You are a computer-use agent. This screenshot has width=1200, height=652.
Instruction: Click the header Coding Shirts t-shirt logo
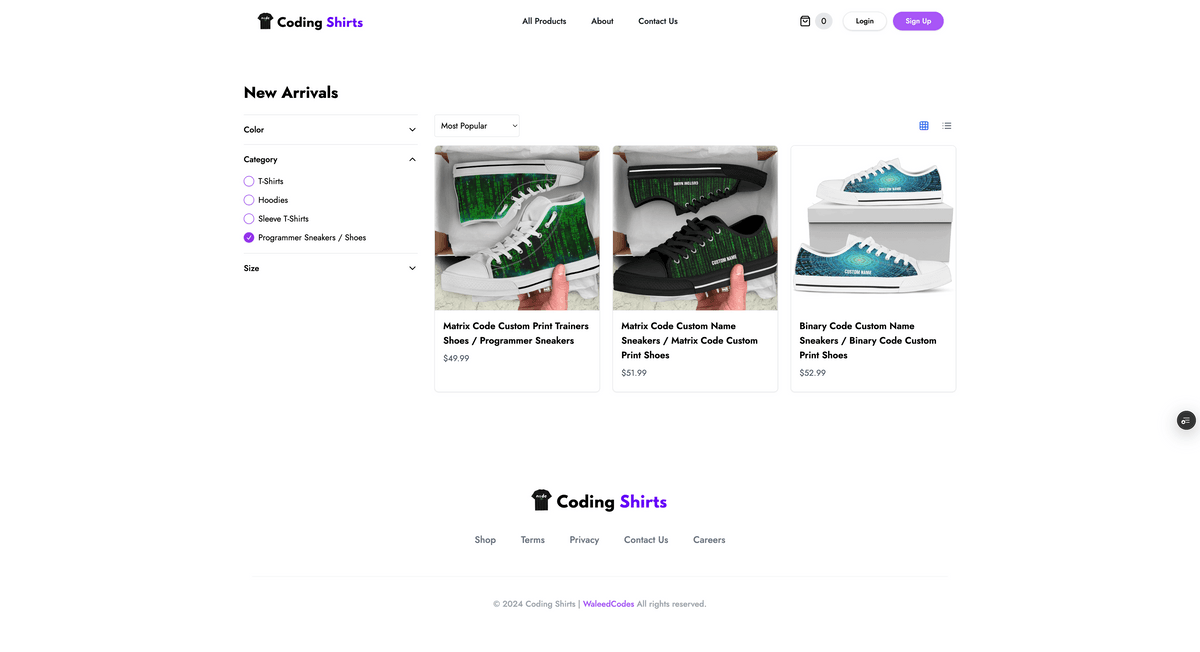point(265,21)
